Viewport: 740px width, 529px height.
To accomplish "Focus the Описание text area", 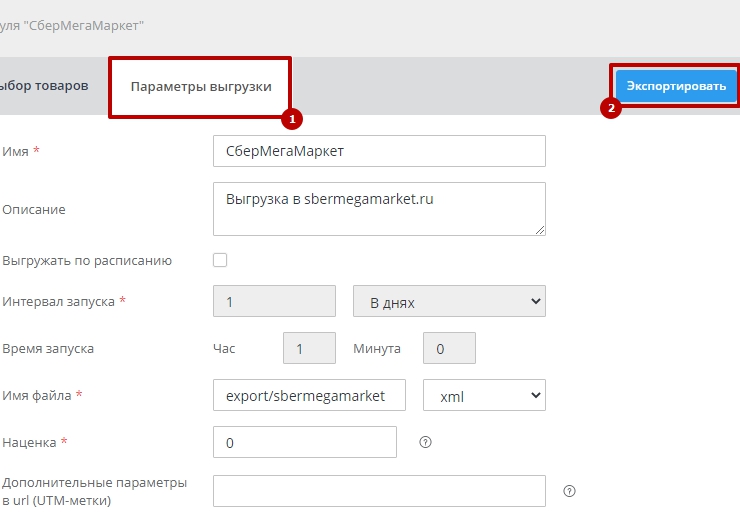I will point(379,209).
